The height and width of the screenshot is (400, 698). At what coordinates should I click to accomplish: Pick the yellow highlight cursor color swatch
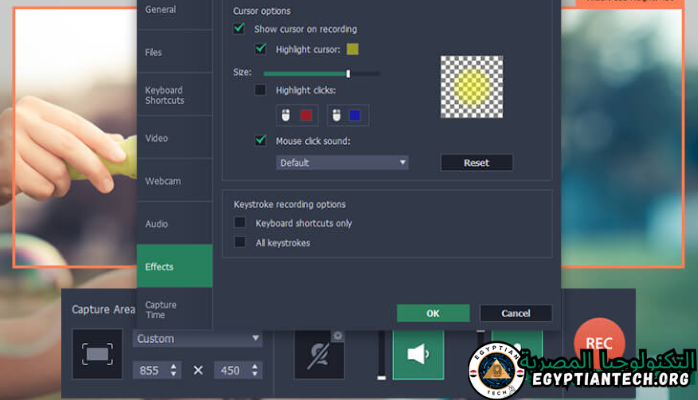coord(352,49)
